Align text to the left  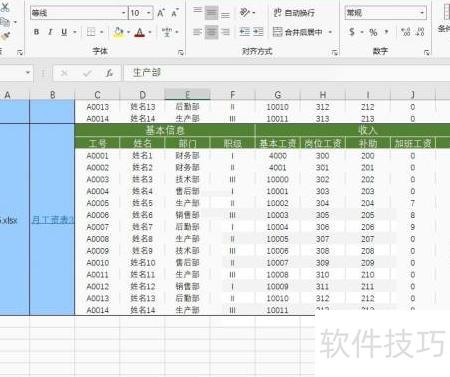click(198, 32)
